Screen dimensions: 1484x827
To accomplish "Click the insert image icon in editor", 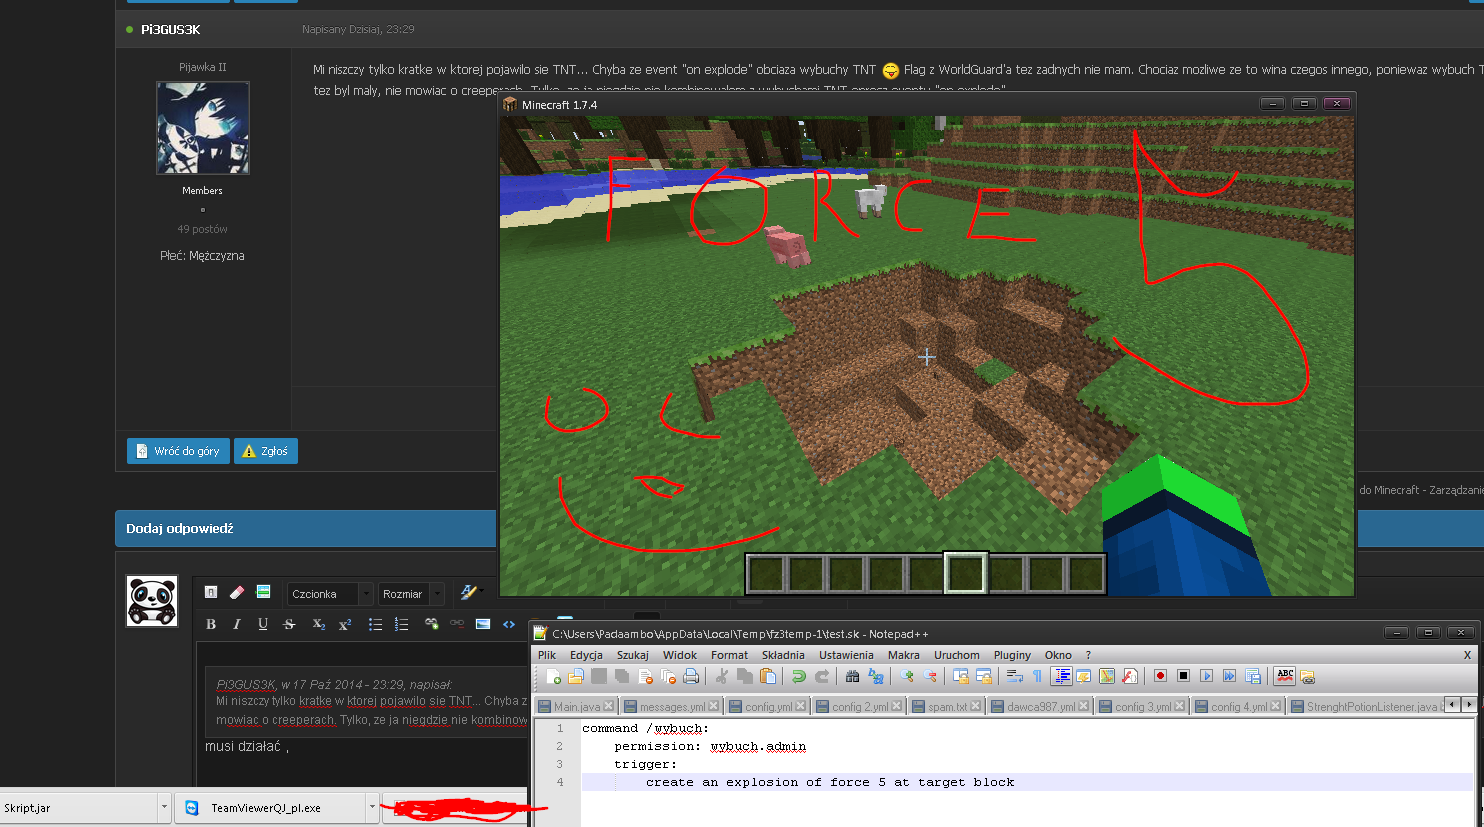I will coord(483,624).
